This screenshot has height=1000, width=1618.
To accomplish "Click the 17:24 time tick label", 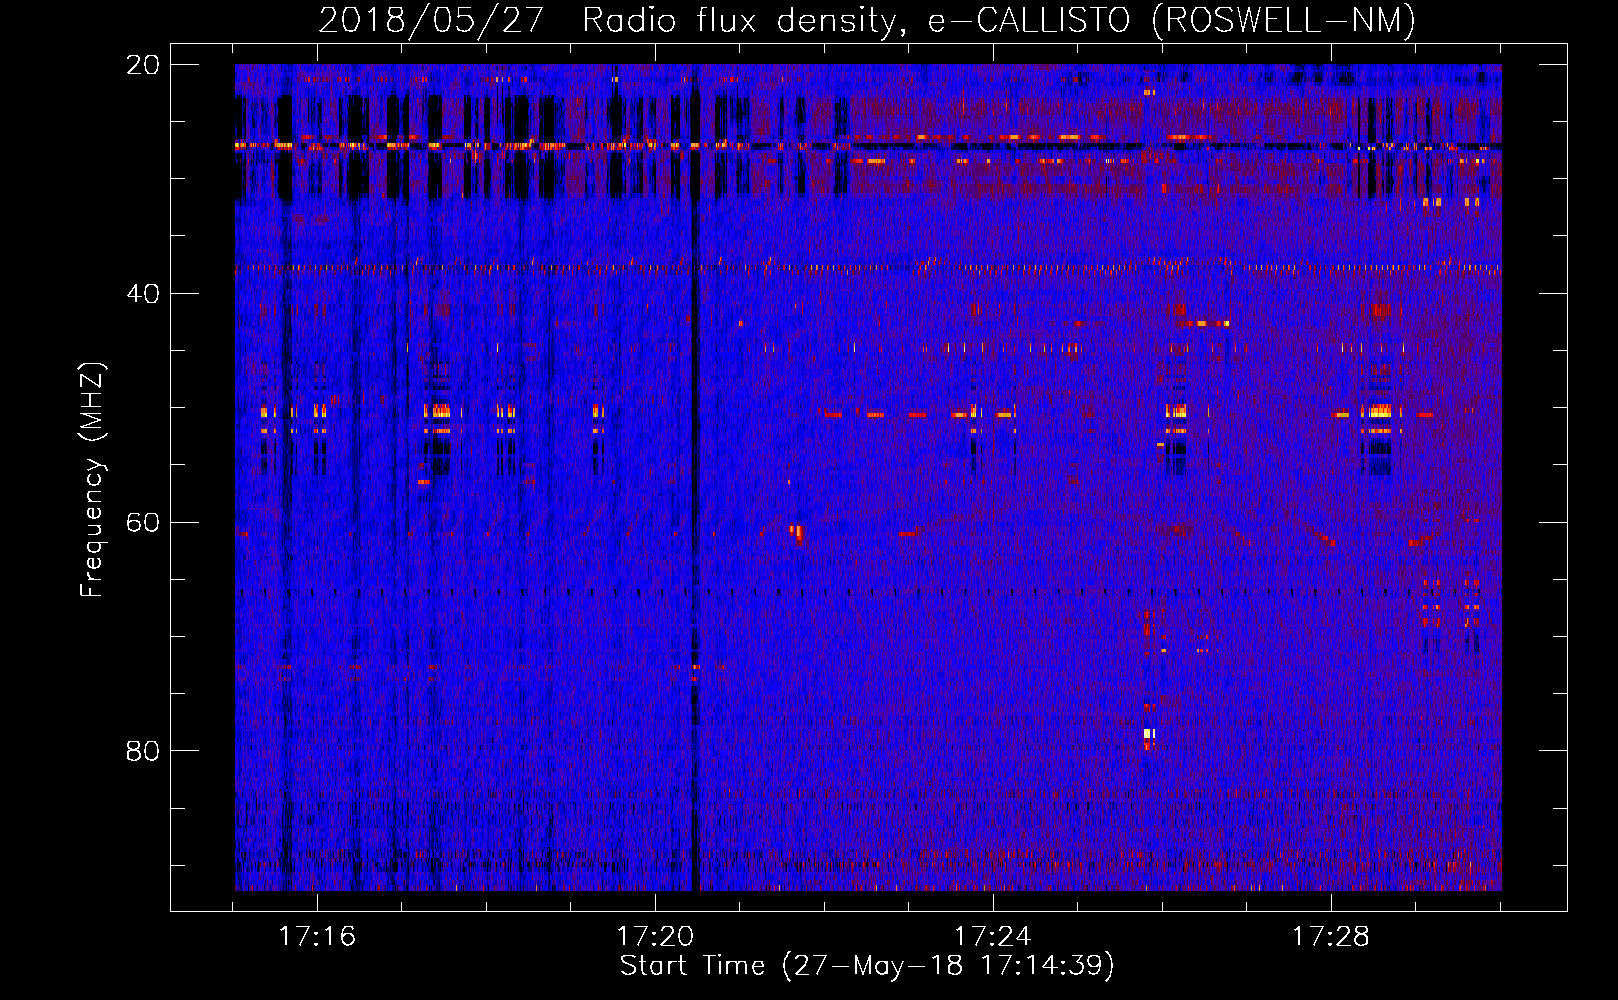I will pos(993,937).
